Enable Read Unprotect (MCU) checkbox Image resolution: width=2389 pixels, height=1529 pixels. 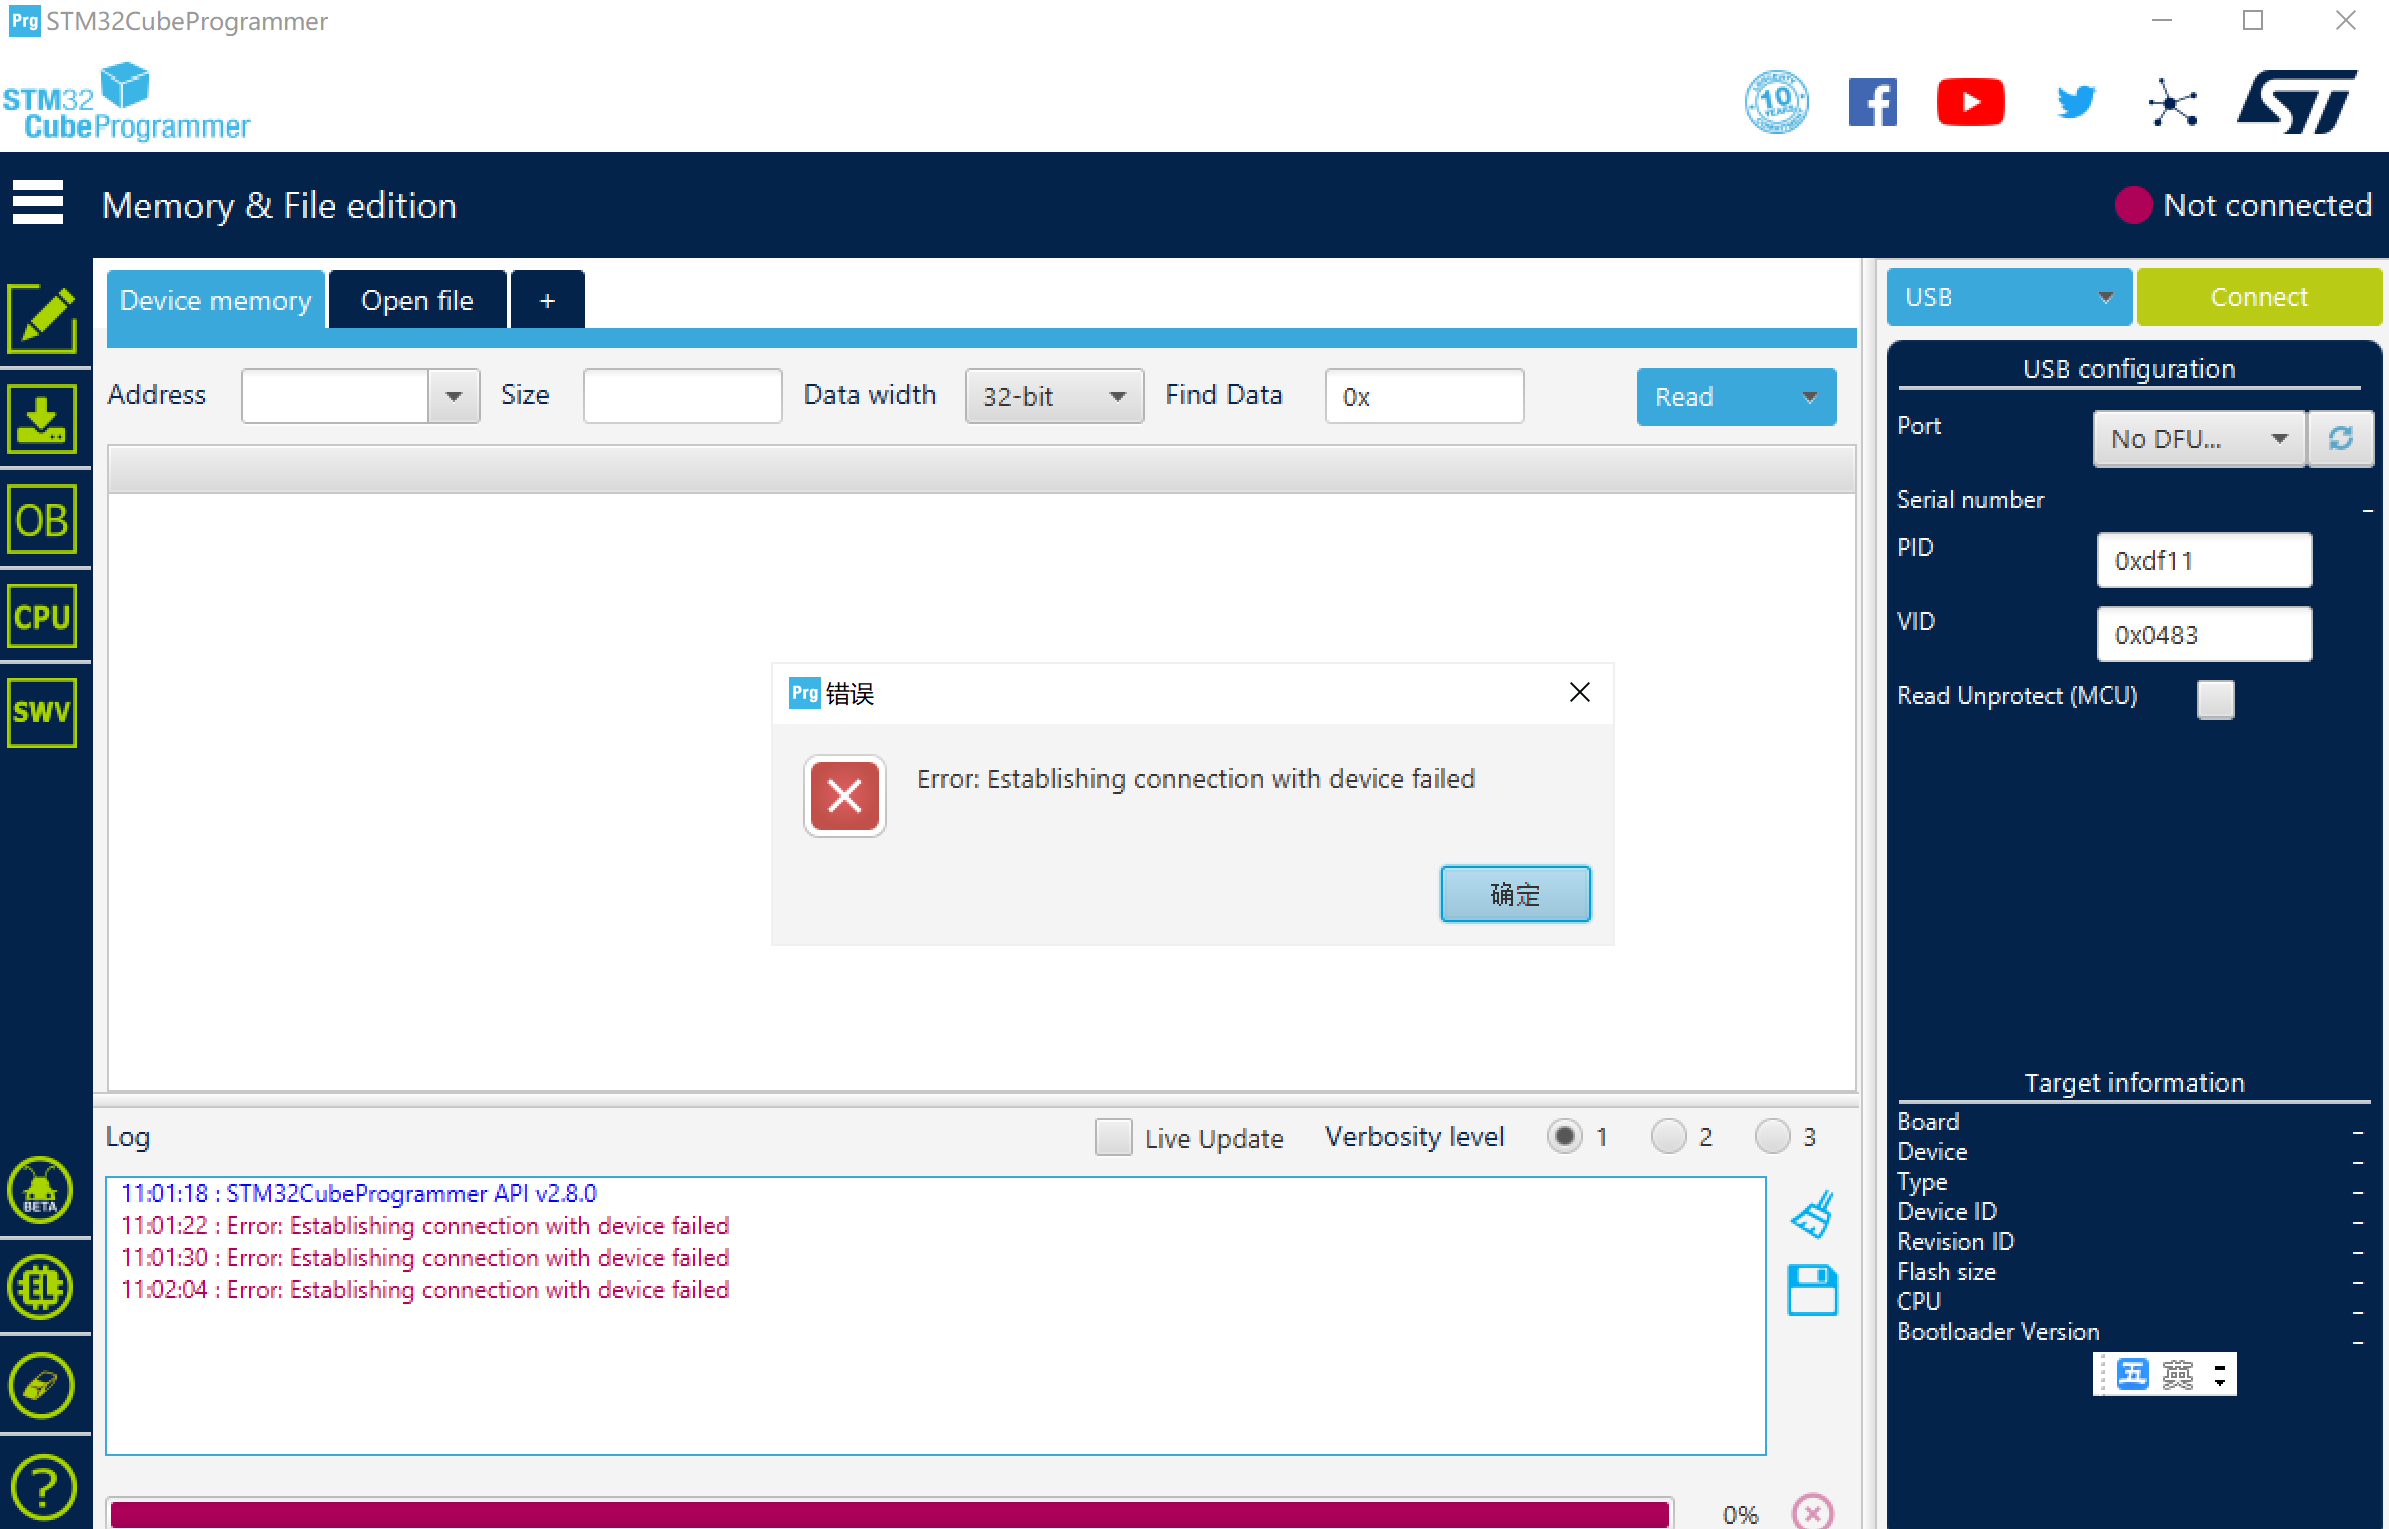coord(2215,699)
